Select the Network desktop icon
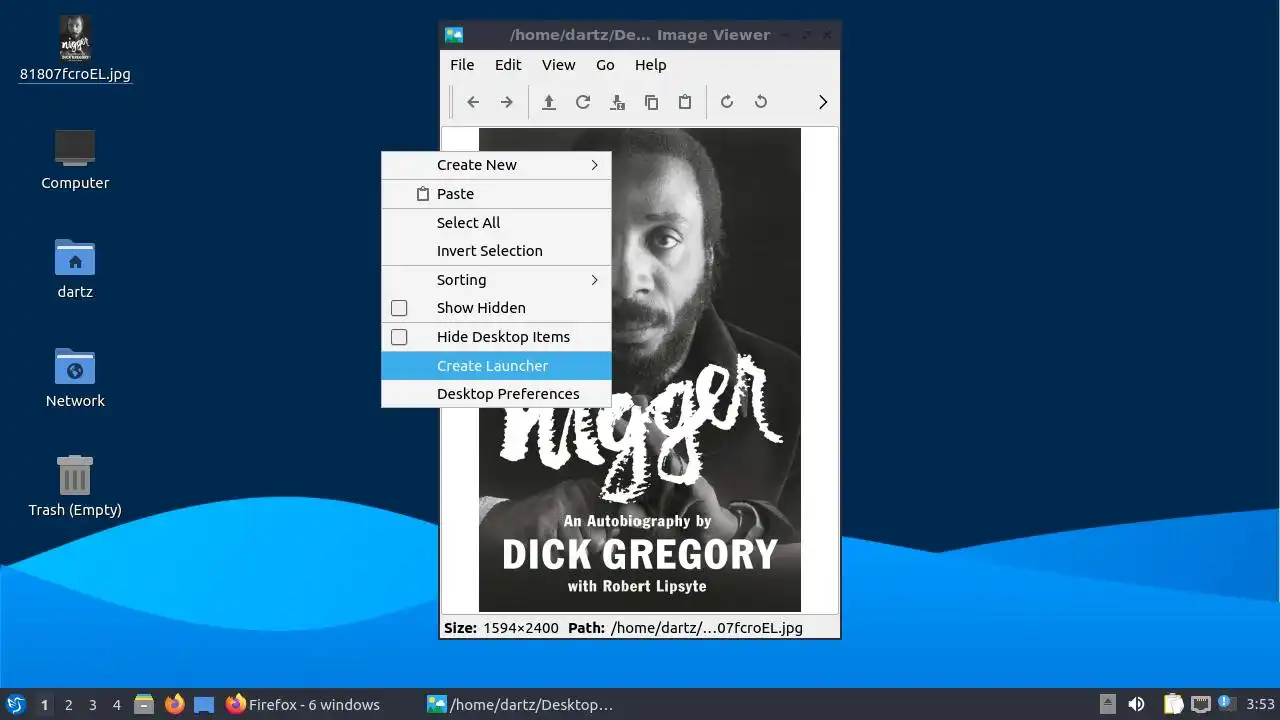This screenshot has width=1280, height=720. pos(75,367)
